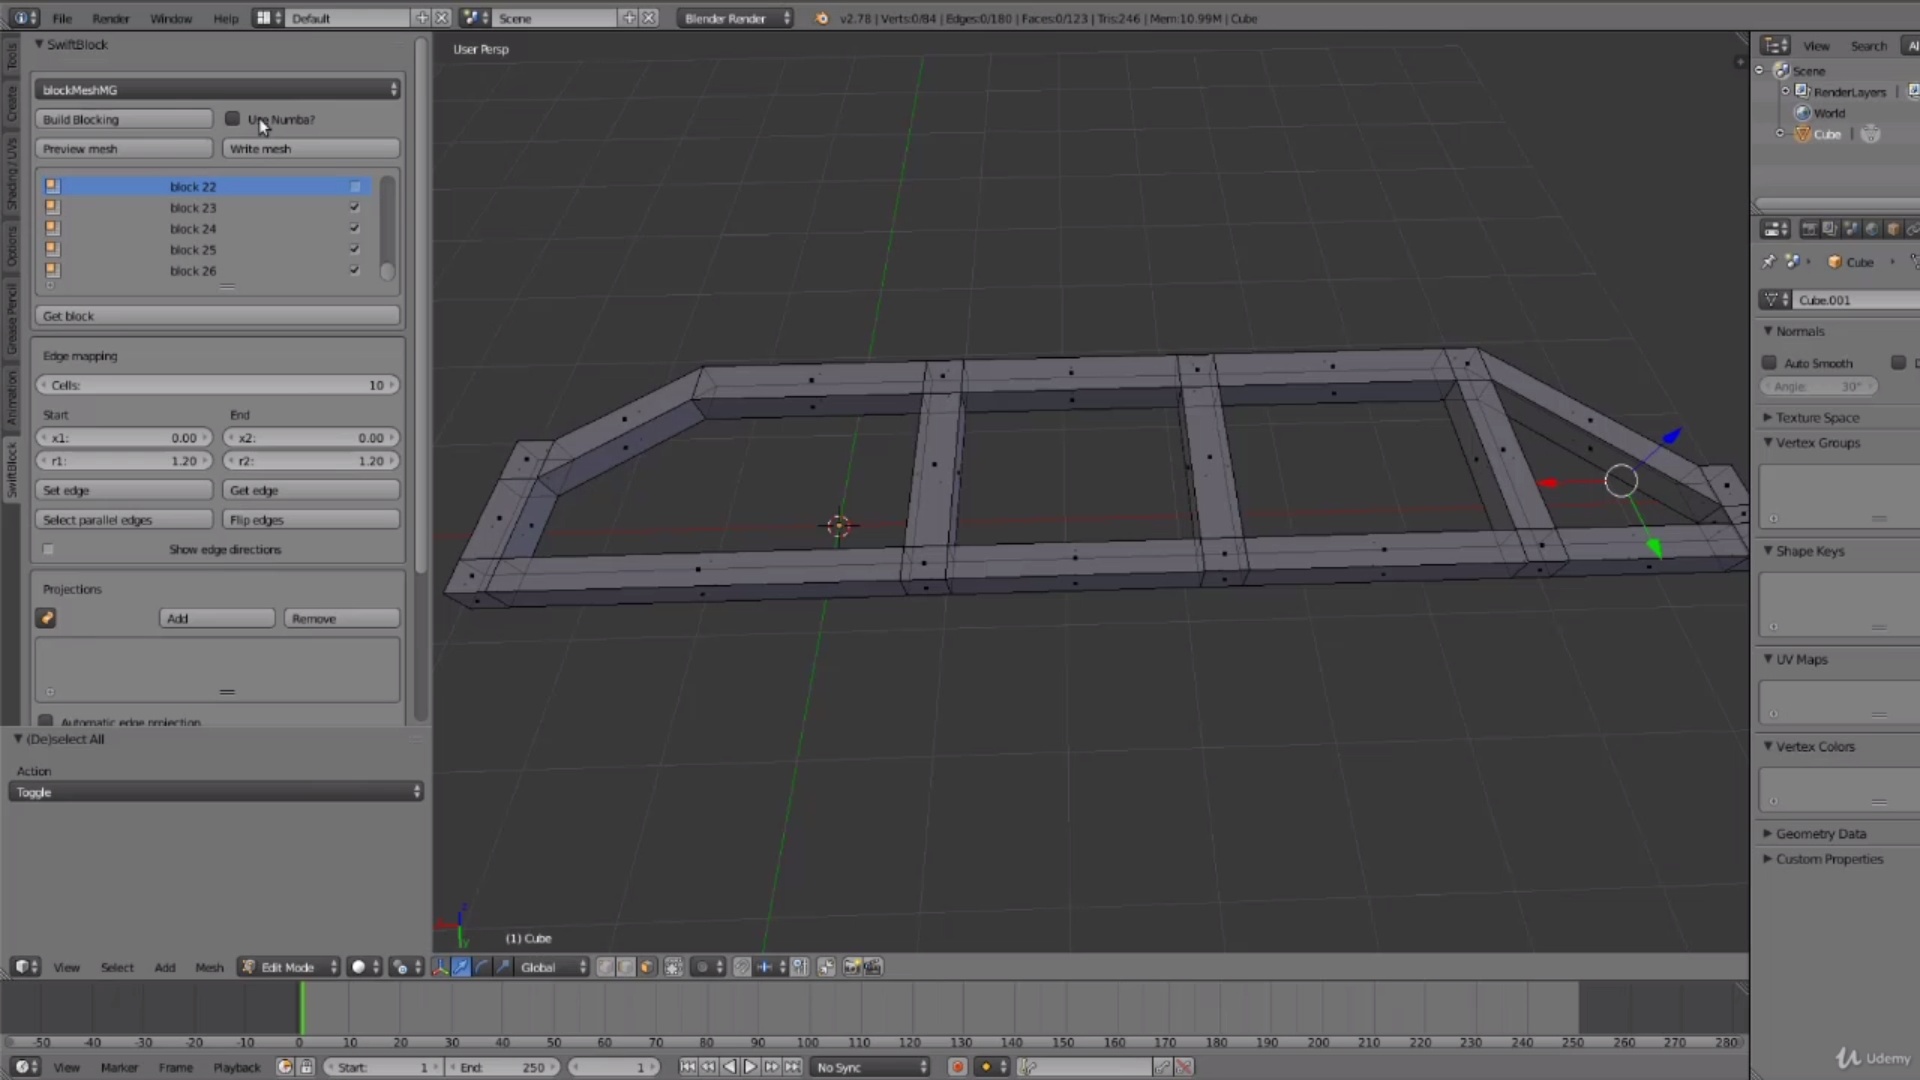Click the Select parallel edges button
This screenshot has height=1080, width=1920.
coord(124,520)
